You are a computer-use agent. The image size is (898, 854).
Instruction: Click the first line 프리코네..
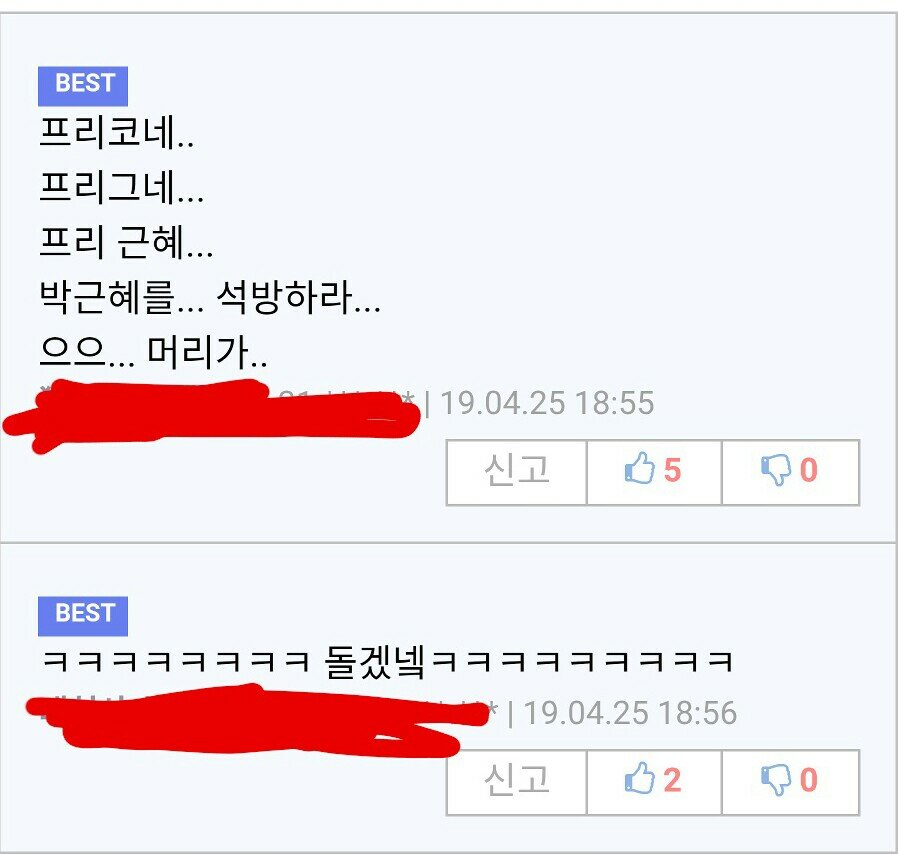tap(117, 132)
